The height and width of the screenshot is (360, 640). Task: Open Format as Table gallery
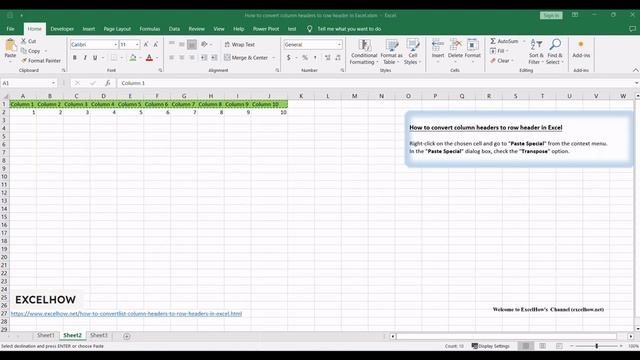tap(391, 52)
